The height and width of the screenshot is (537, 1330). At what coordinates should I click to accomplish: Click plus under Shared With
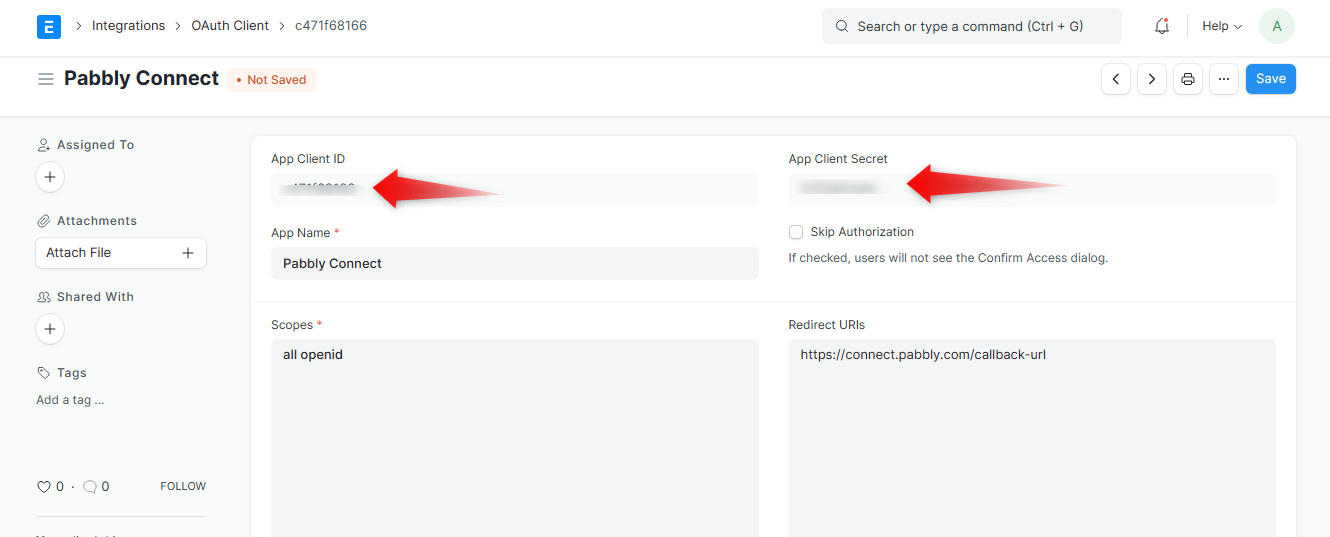(50, 329)
